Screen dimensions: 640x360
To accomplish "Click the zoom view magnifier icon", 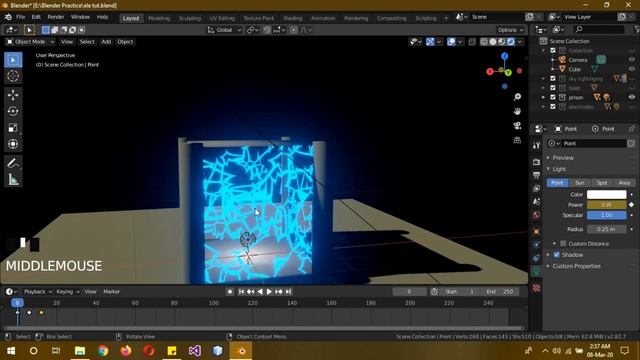I will tap(517, 97).
